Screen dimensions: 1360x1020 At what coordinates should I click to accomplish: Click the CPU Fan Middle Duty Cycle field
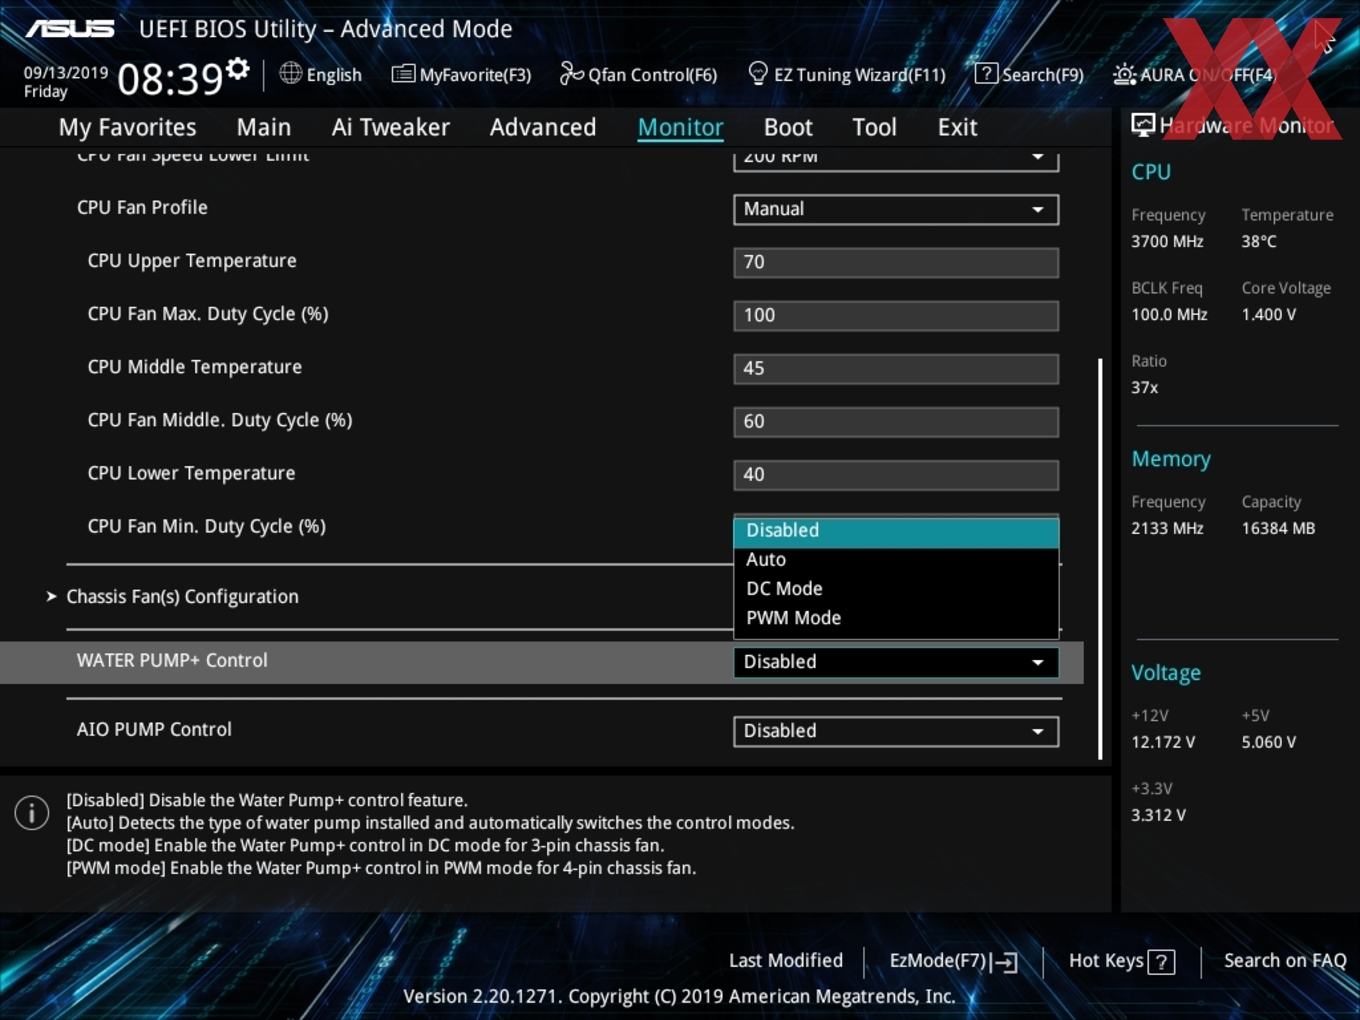pos(896,421)
